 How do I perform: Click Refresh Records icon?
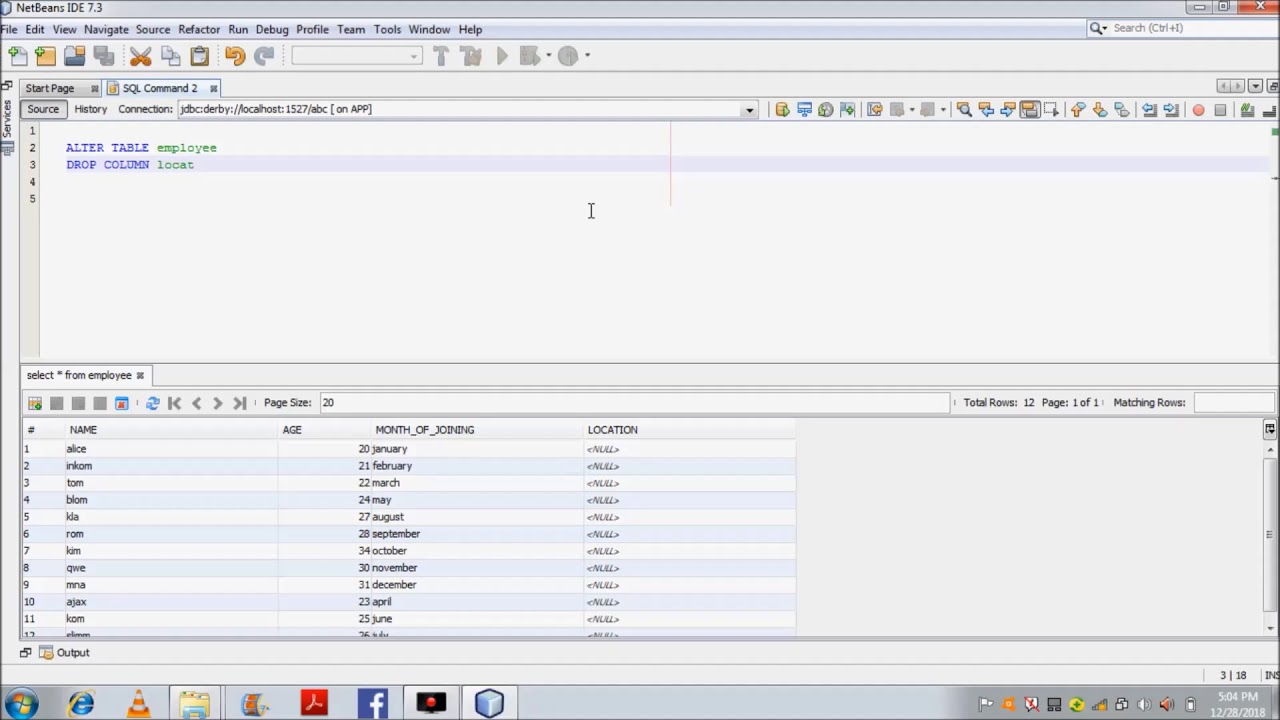click(x=152, y=403)
